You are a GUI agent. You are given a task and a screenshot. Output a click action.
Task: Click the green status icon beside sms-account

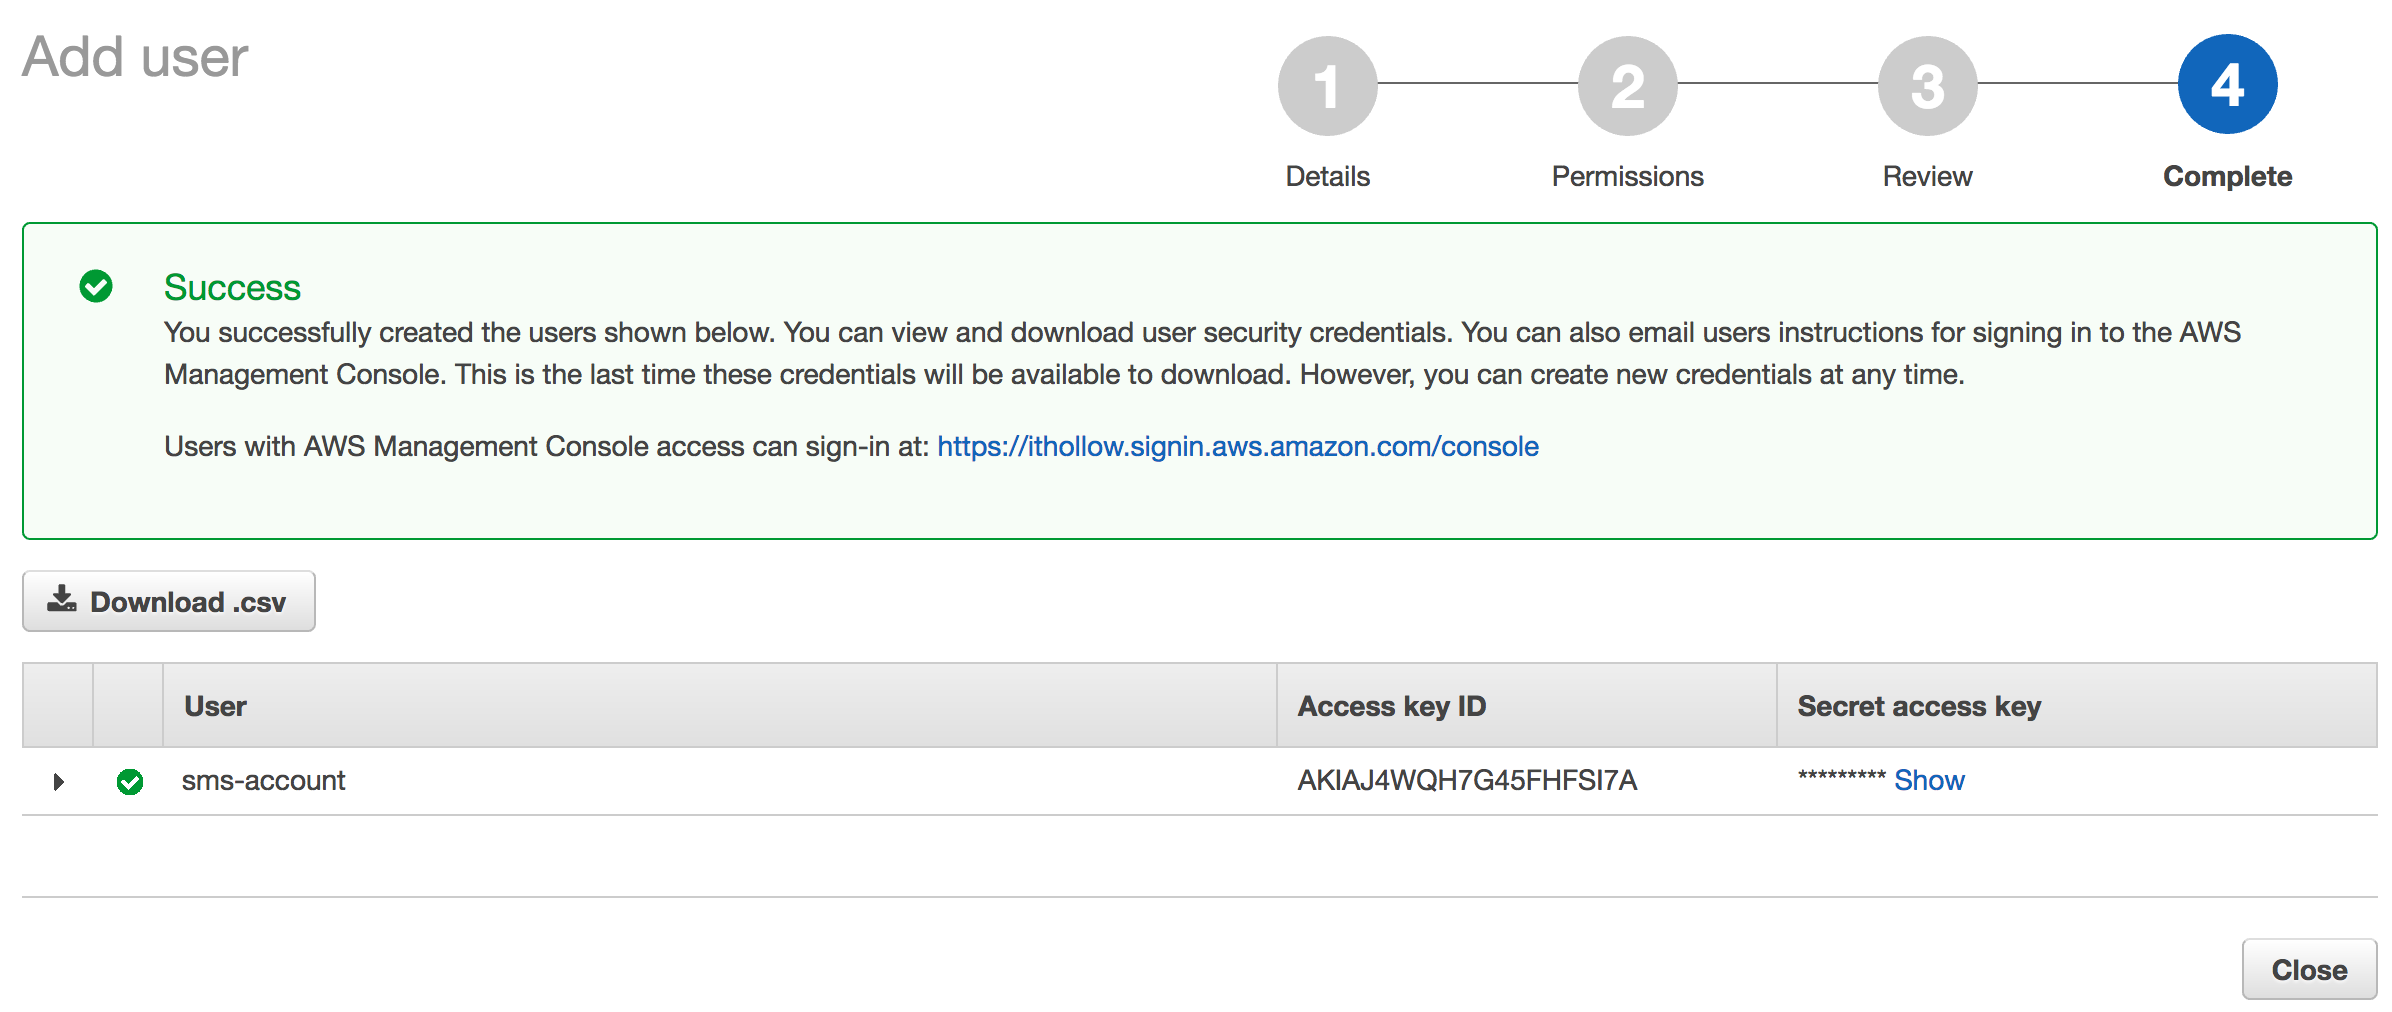point(130,781)
